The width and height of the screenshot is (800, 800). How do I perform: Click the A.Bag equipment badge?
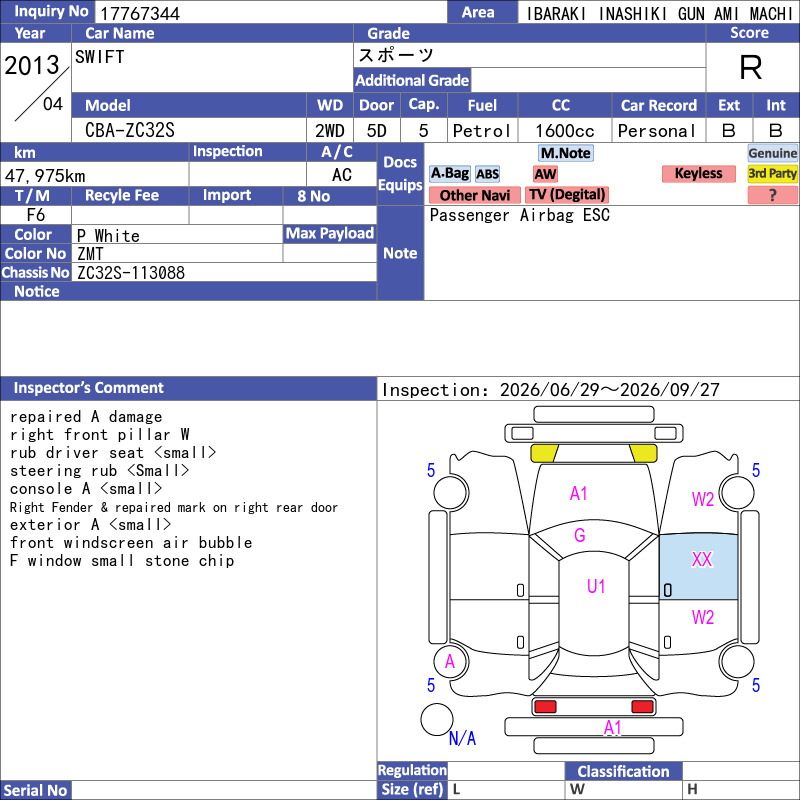[449, 174]
